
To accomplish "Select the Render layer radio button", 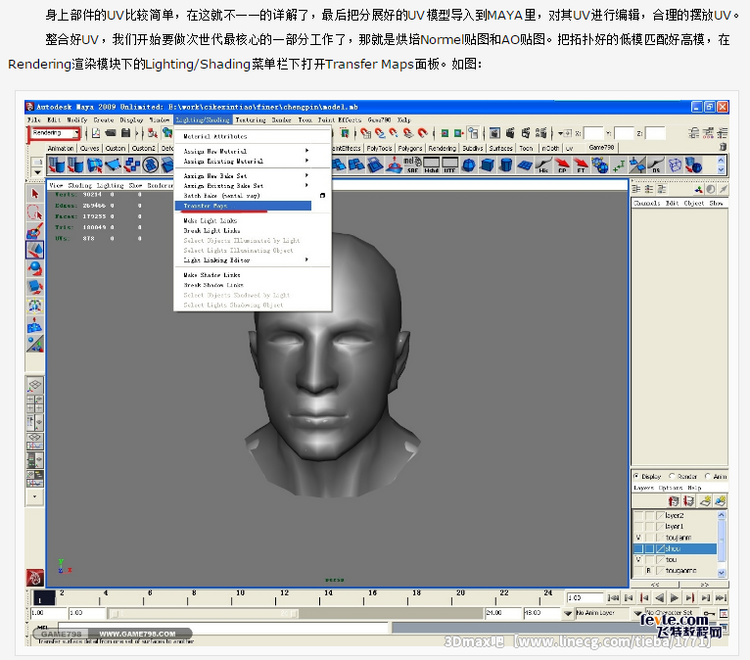I will pos(672,476).
